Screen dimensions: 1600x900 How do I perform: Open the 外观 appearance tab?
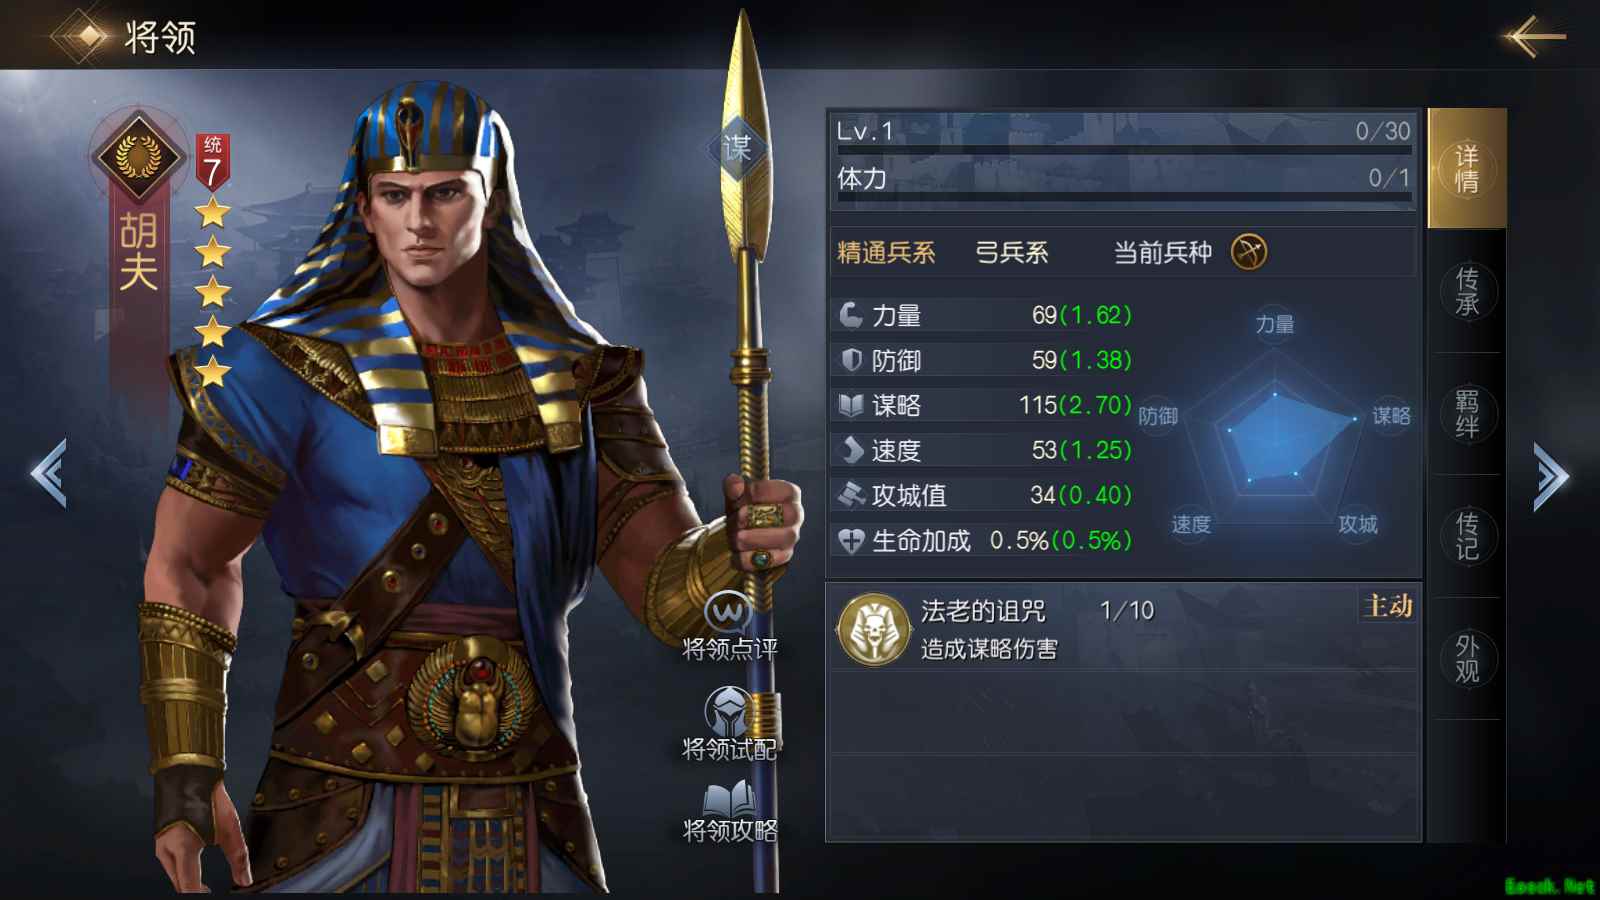click(1466, 658)
